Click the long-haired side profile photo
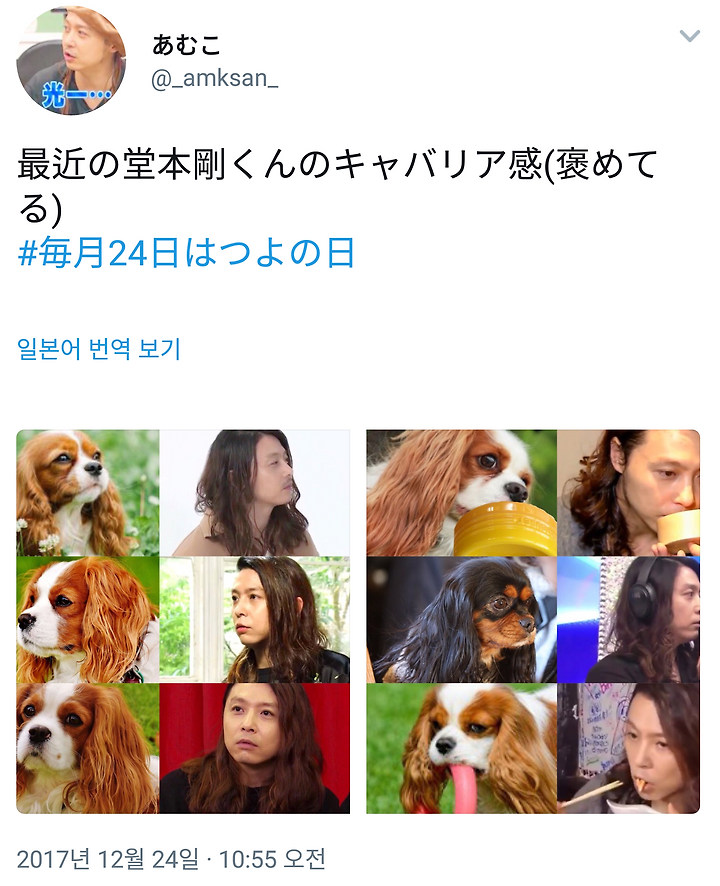The width and height of the screenshot is (720, 886). (255, 493)
